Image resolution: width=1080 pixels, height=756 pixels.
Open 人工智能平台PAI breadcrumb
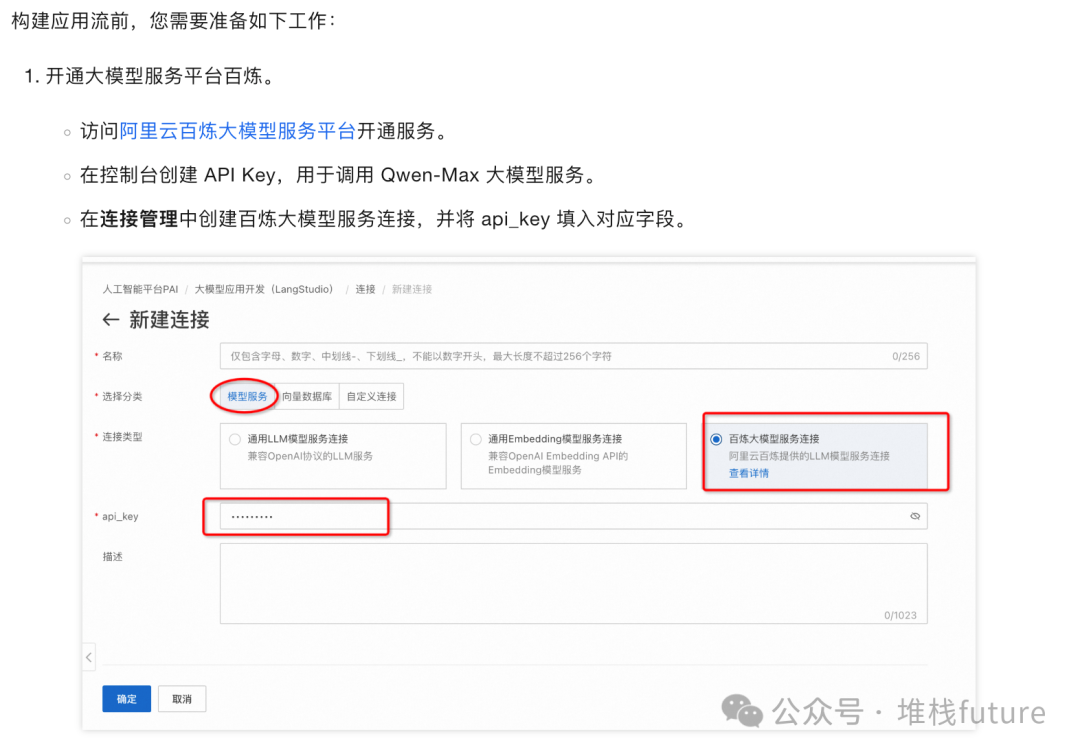141,289
